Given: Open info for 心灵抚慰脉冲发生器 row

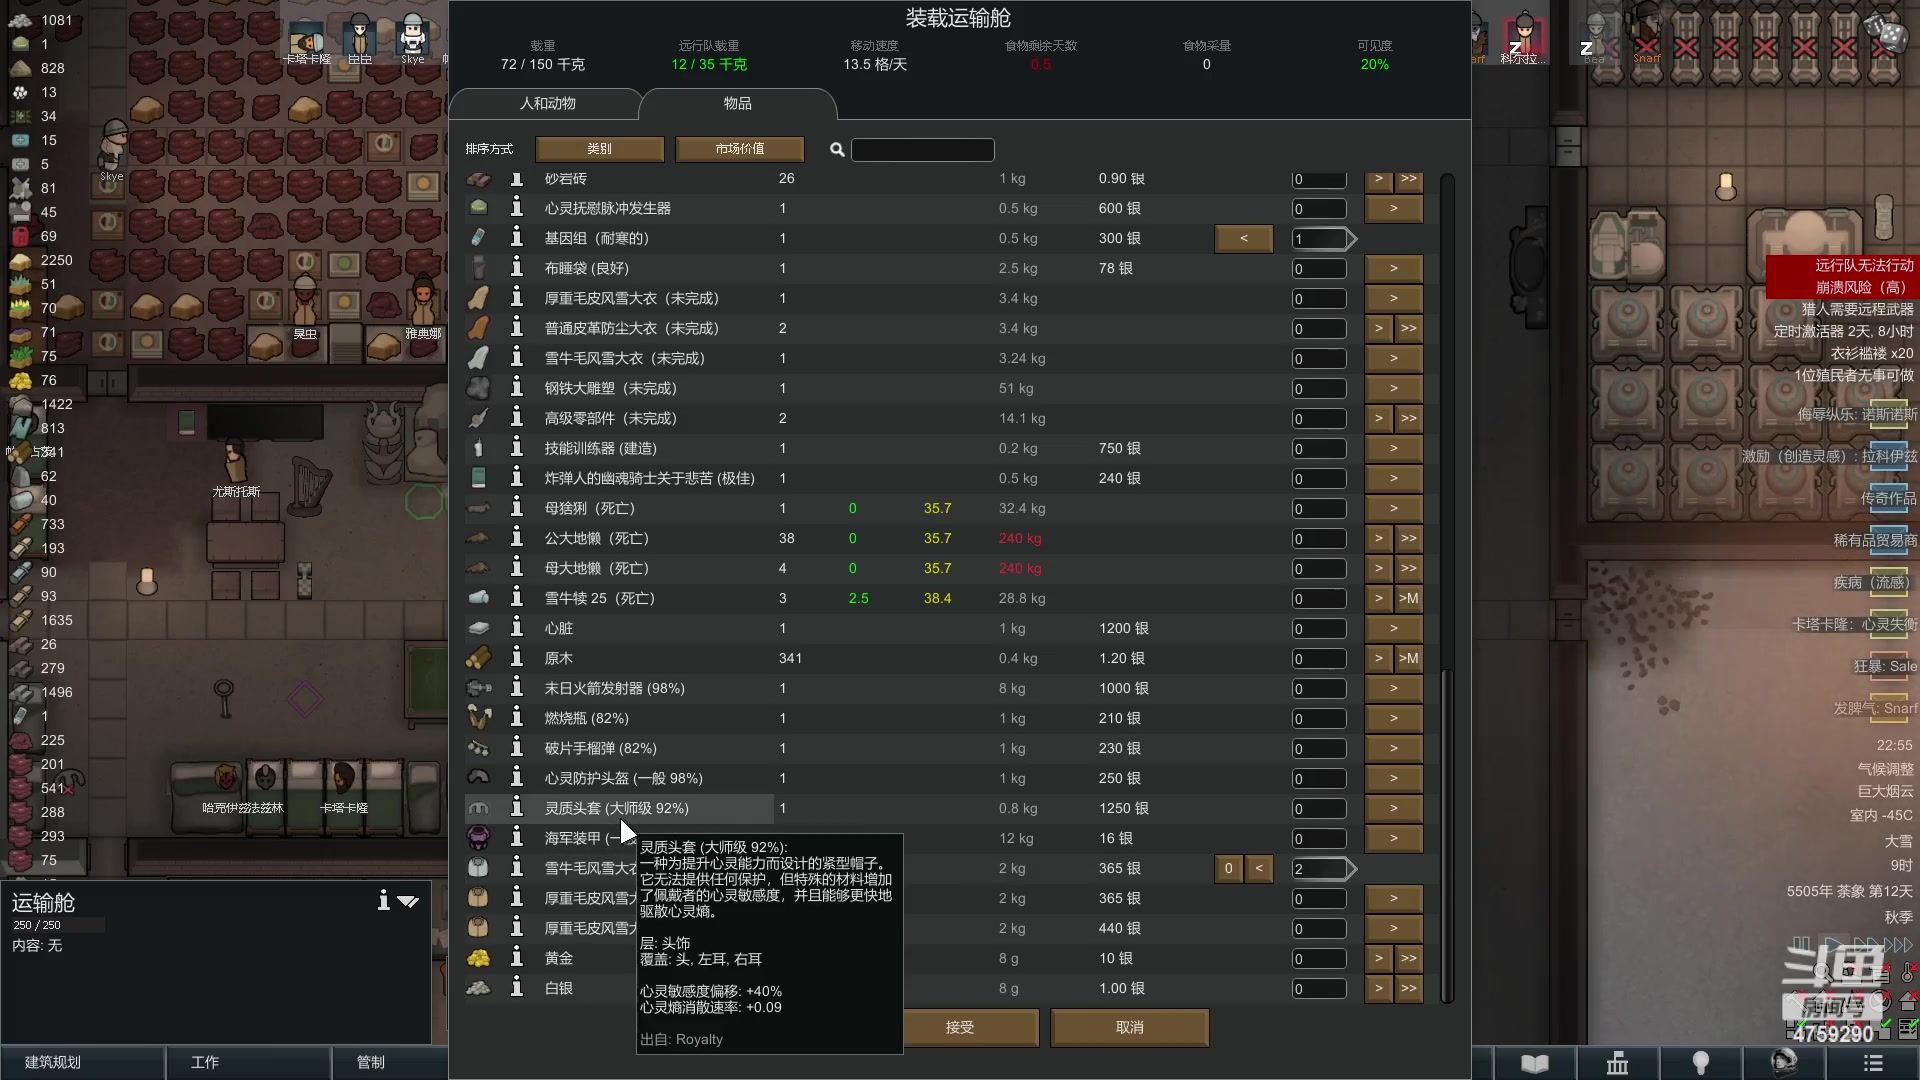Looking at the screenshot, I should 516,208.
